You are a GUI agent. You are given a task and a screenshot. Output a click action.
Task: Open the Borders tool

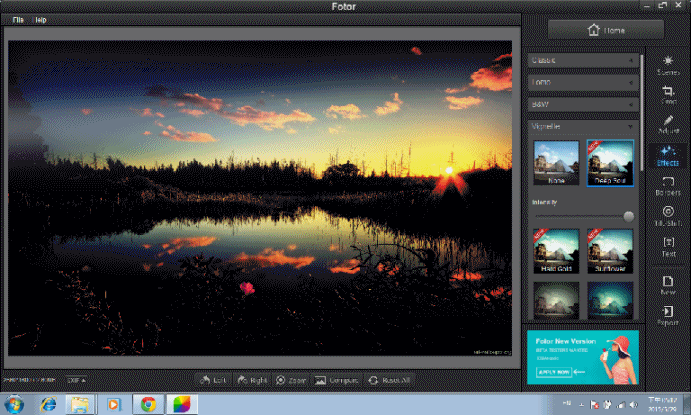pos(668,186)
